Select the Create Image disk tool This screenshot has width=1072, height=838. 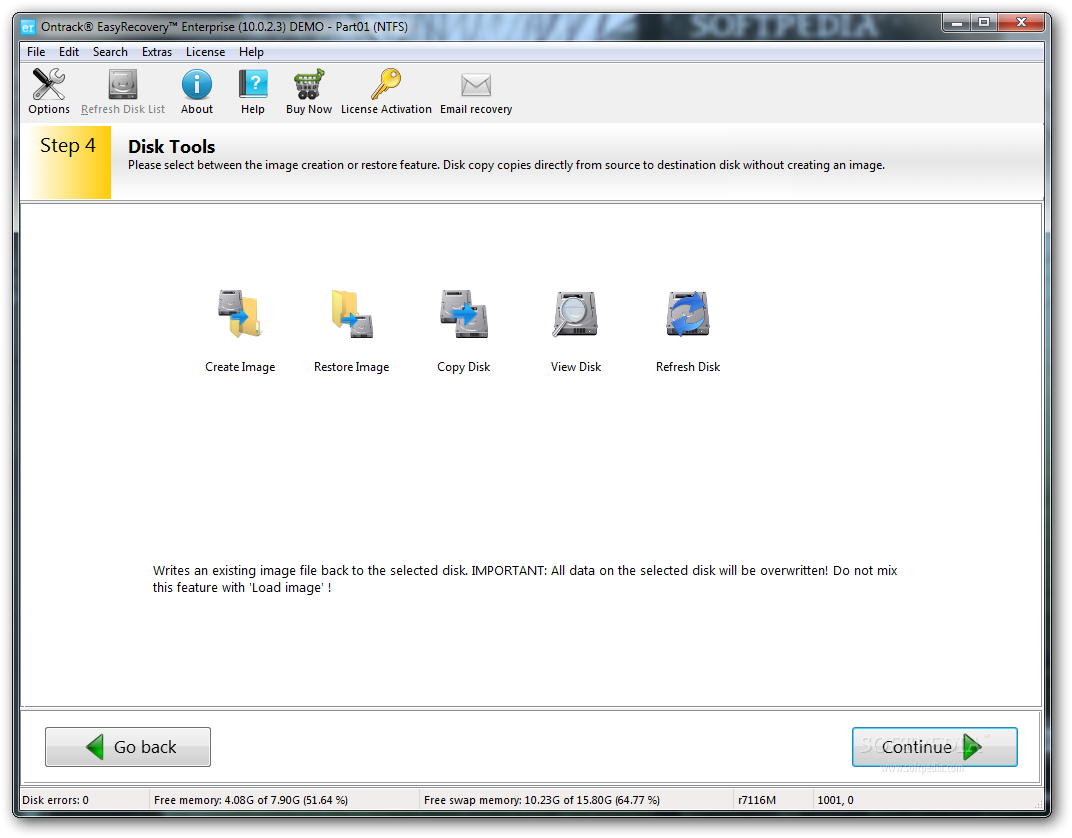pos(240,331)
